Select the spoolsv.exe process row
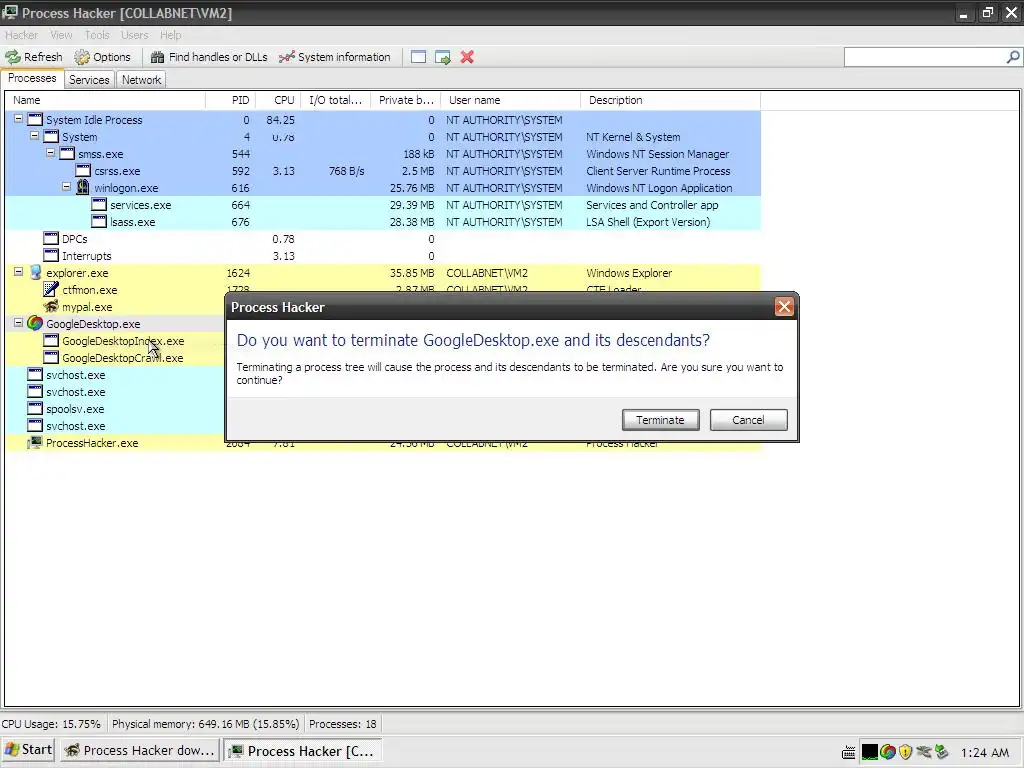Image resolution: width=1024 pixels, height=768 pixels. (x=75, y=409)
